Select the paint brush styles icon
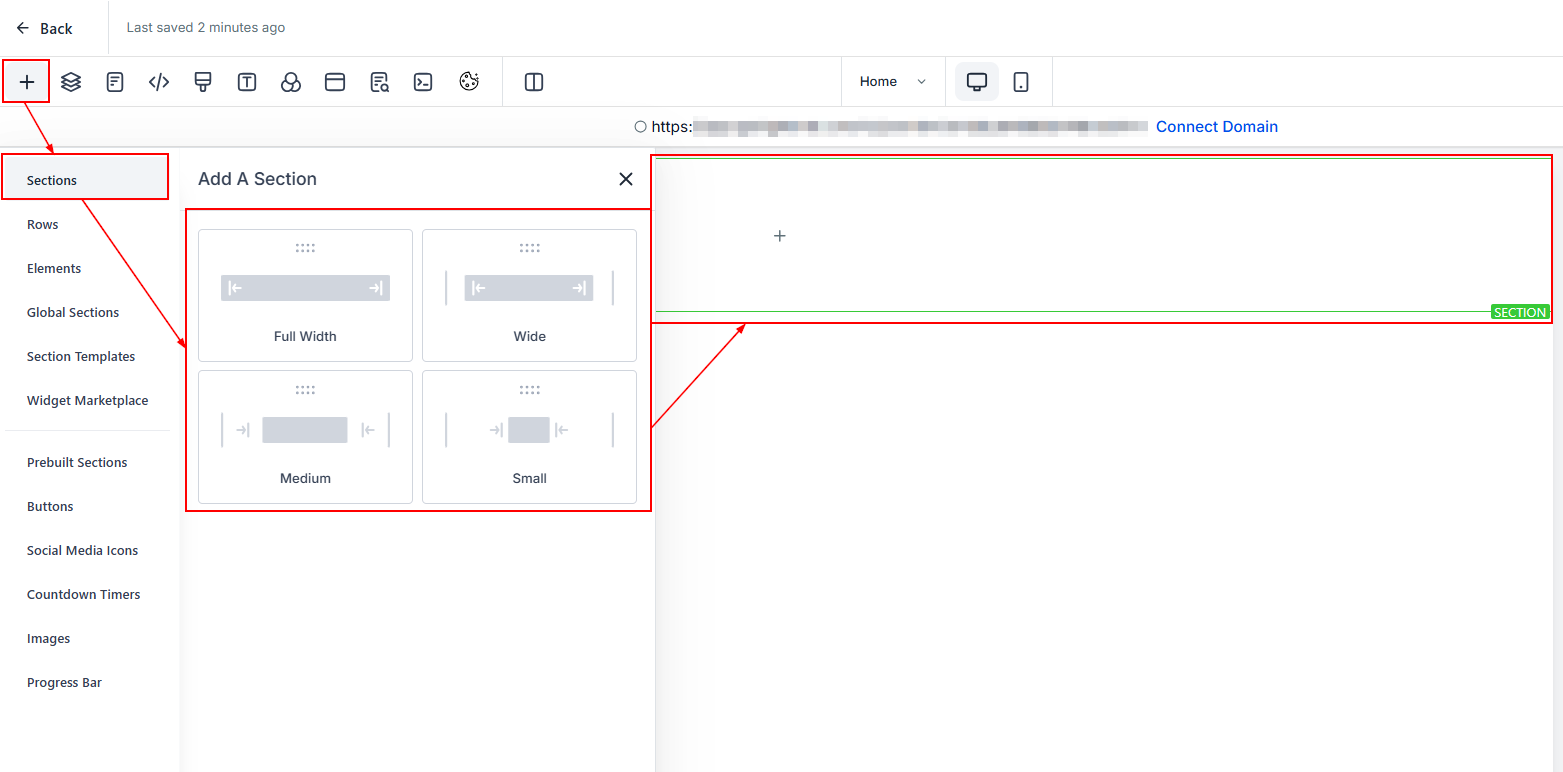Image resolution: width=1563 pixels, height=772 pixels. click(x=203, y=82)
